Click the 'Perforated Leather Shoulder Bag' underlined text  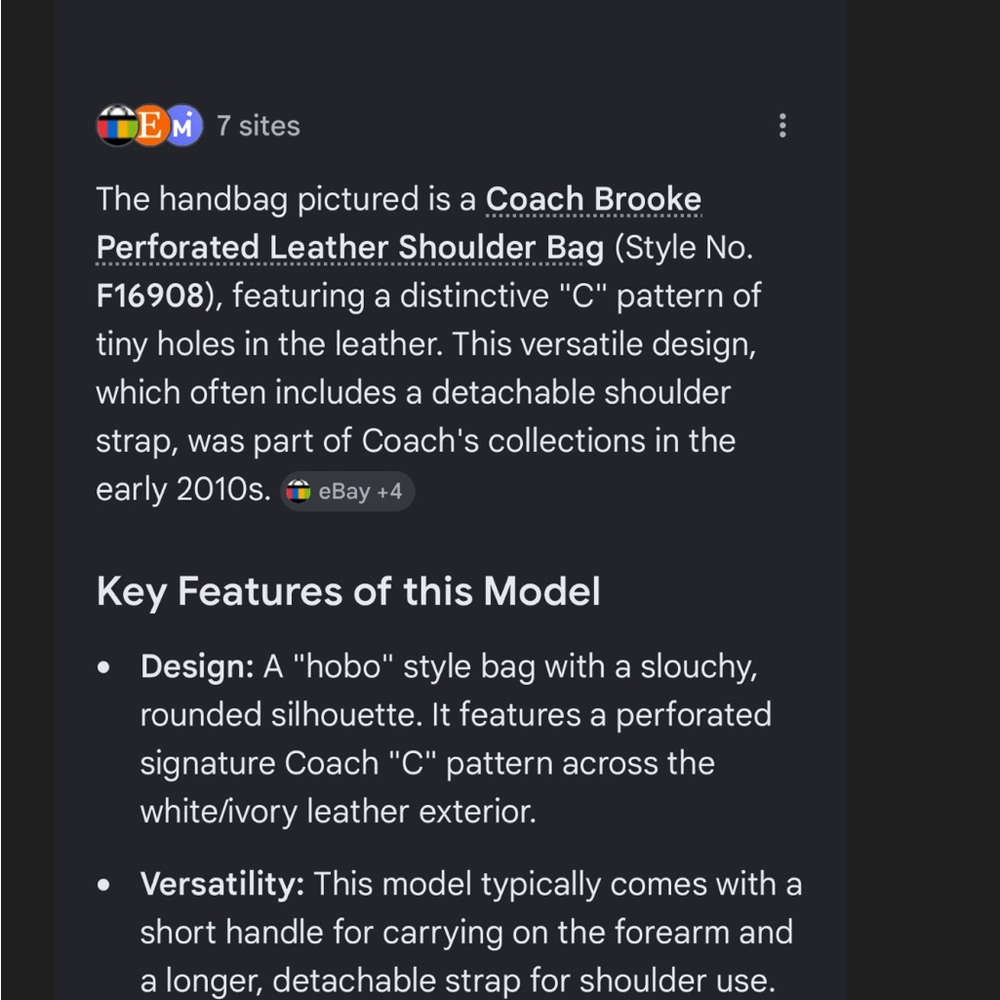coord(349,247)
